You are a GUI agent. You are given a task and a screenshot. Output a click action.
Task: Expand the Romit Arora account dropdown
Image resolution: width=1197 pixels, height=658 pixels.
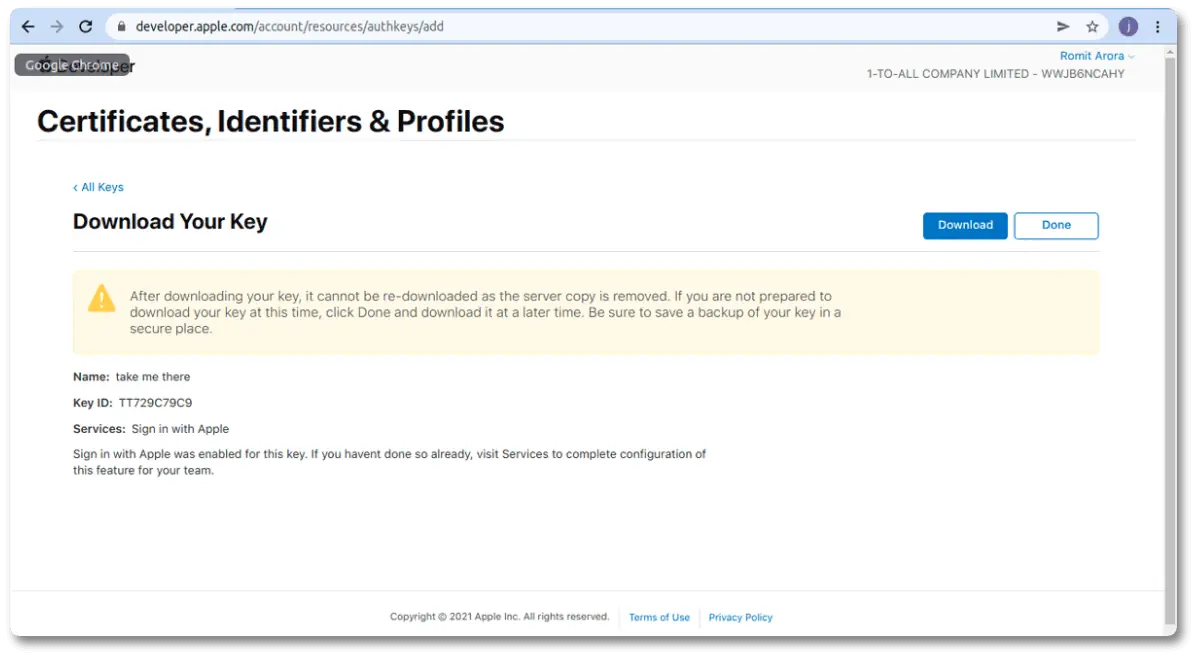[1097, 56]
